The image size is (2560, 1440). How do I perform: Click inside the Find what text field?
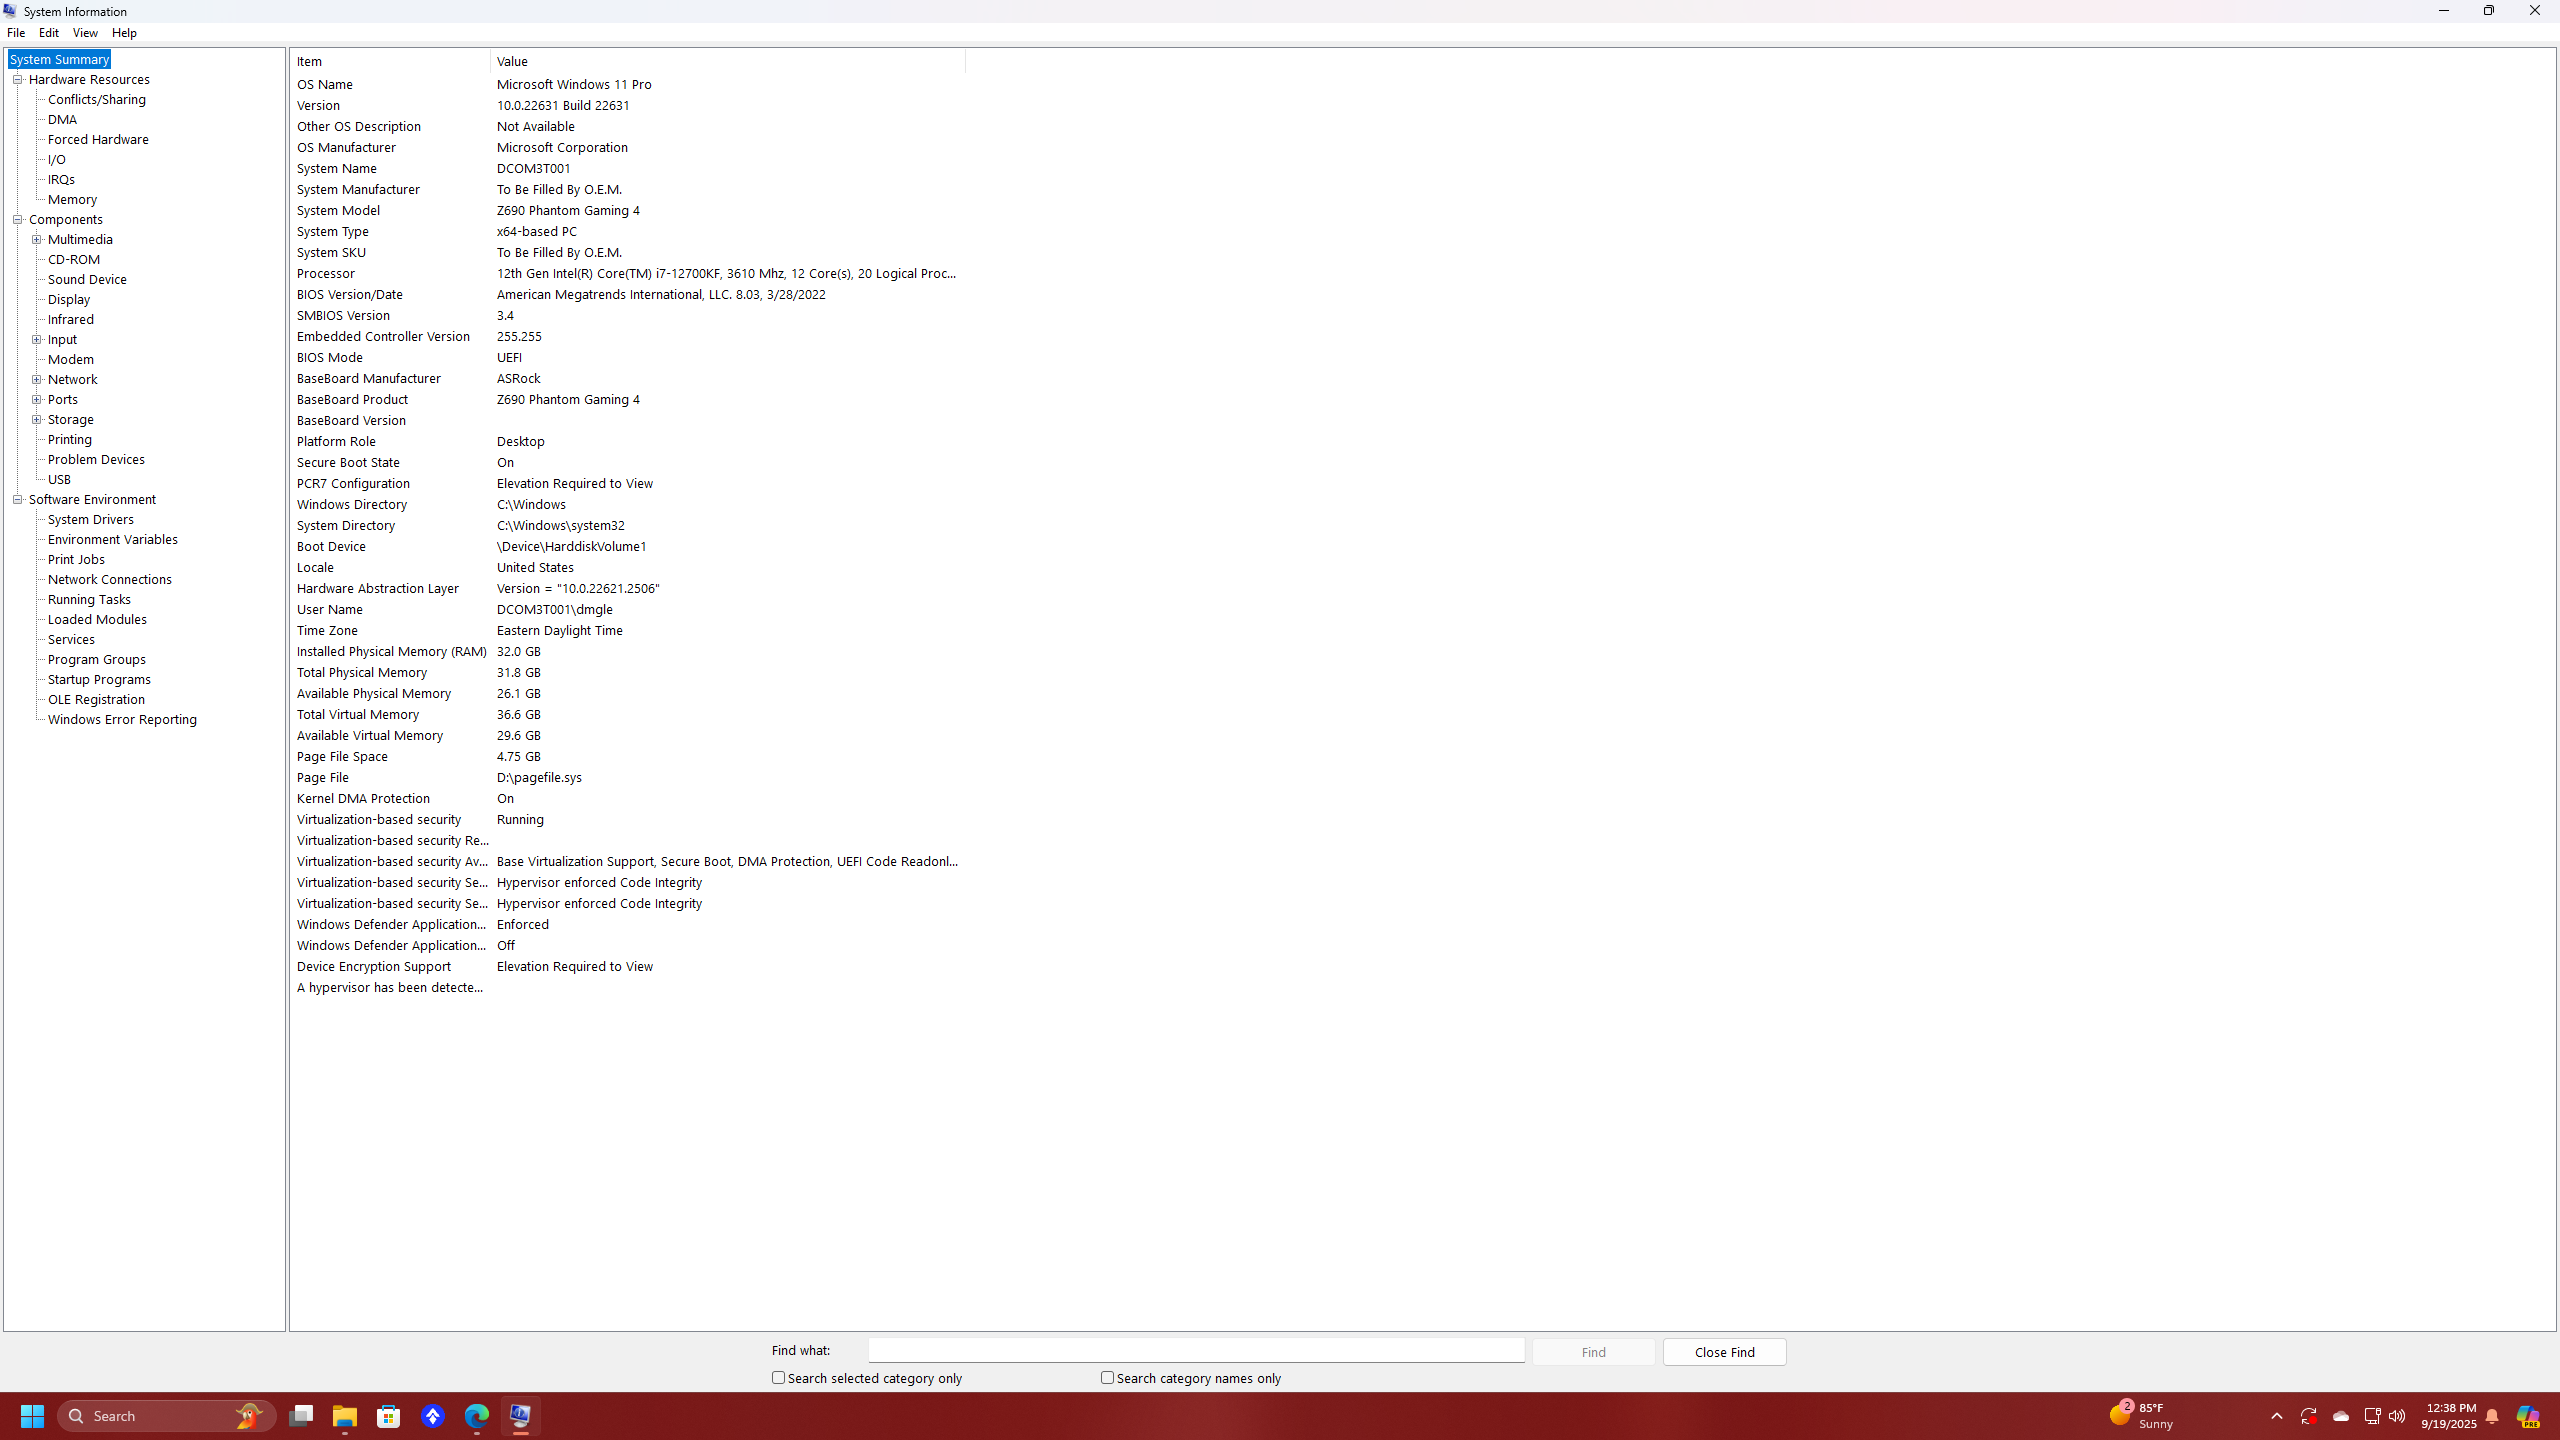(x=1195, y=1350)
